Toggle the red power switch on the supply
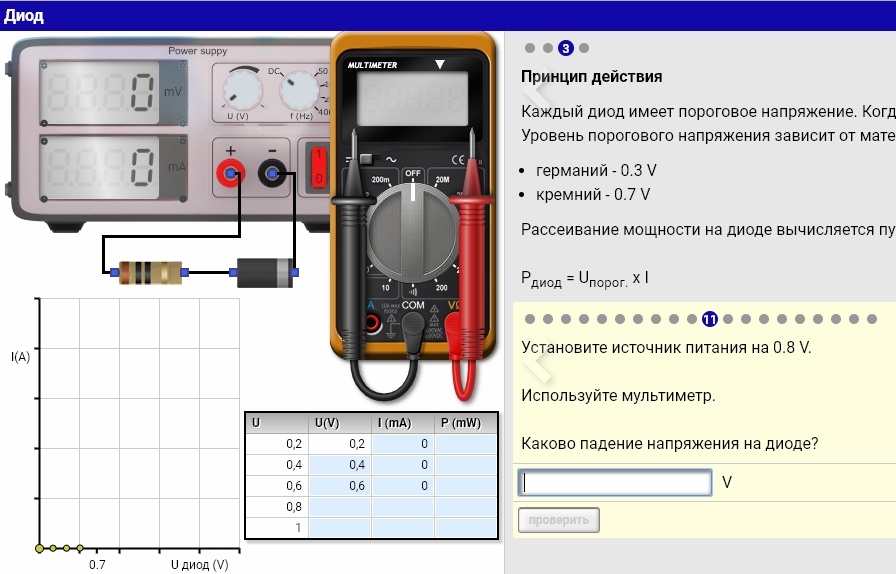This screenshot has height=574, width=896. pos(319,166)
